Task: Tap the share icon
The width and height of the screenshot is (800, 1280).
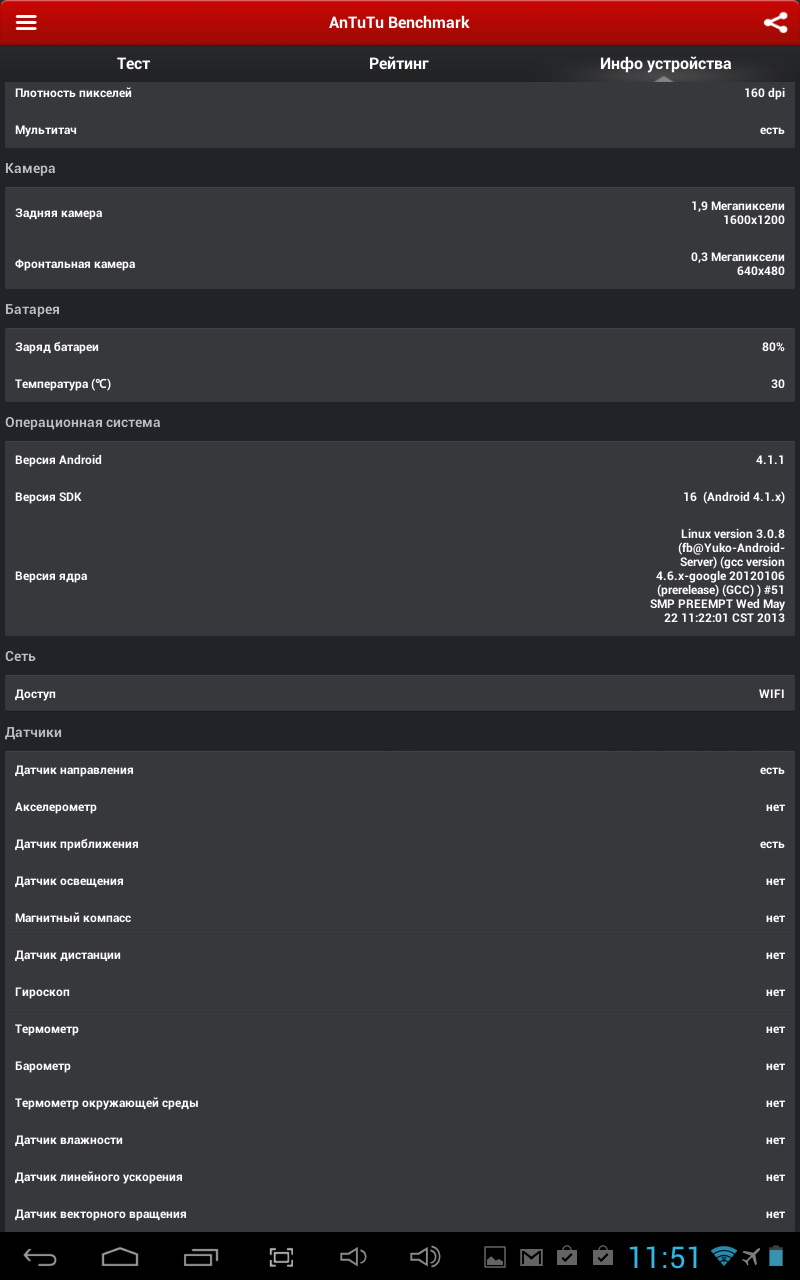Action: pyautogui.click(x=775, y=22)
